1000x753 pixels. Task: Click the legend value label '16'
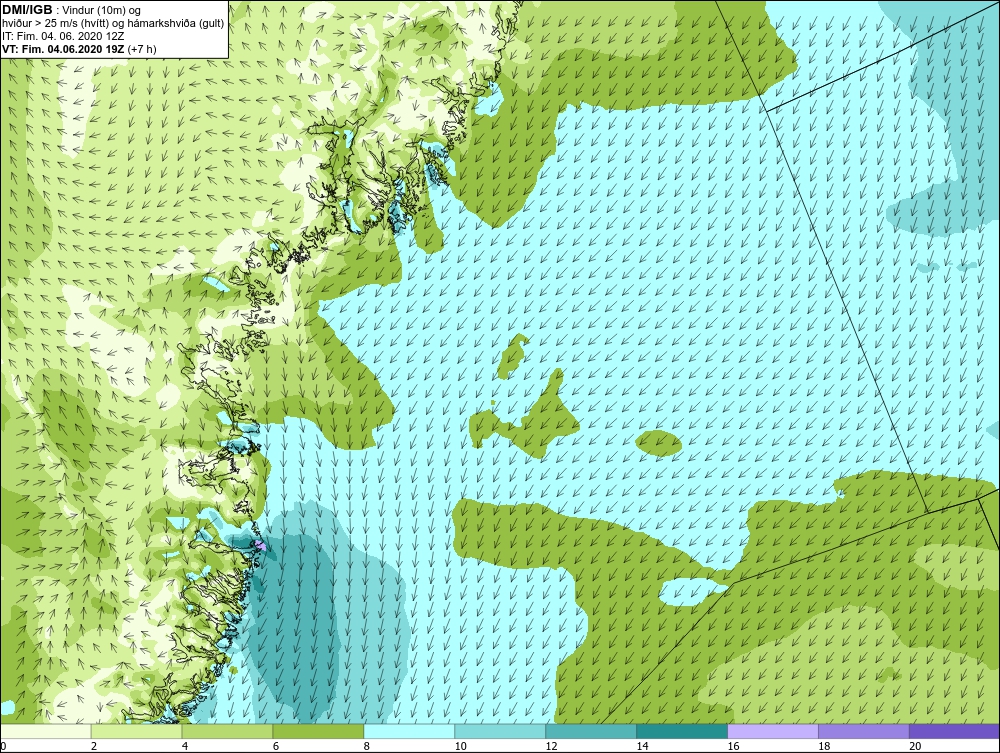click(733, 746)
